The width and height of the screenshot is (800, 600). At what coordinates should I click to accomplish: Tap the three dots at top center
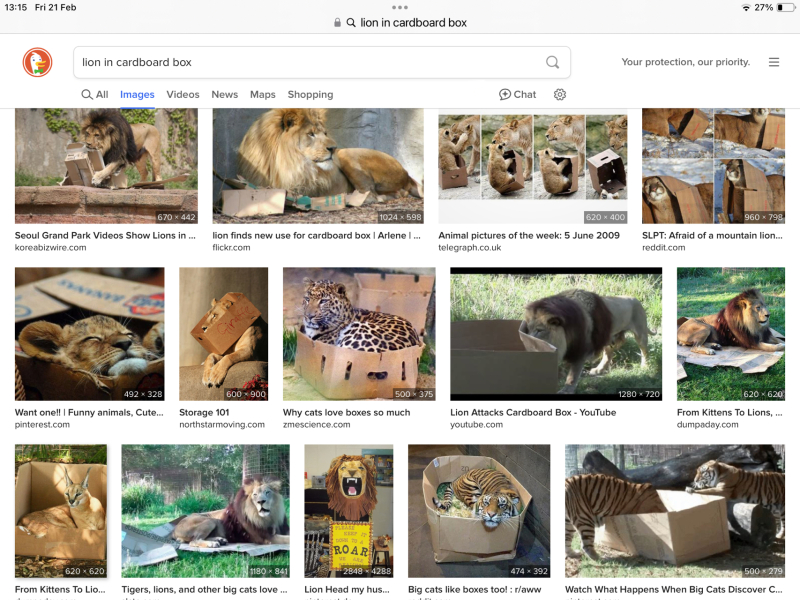coord(400,7)
